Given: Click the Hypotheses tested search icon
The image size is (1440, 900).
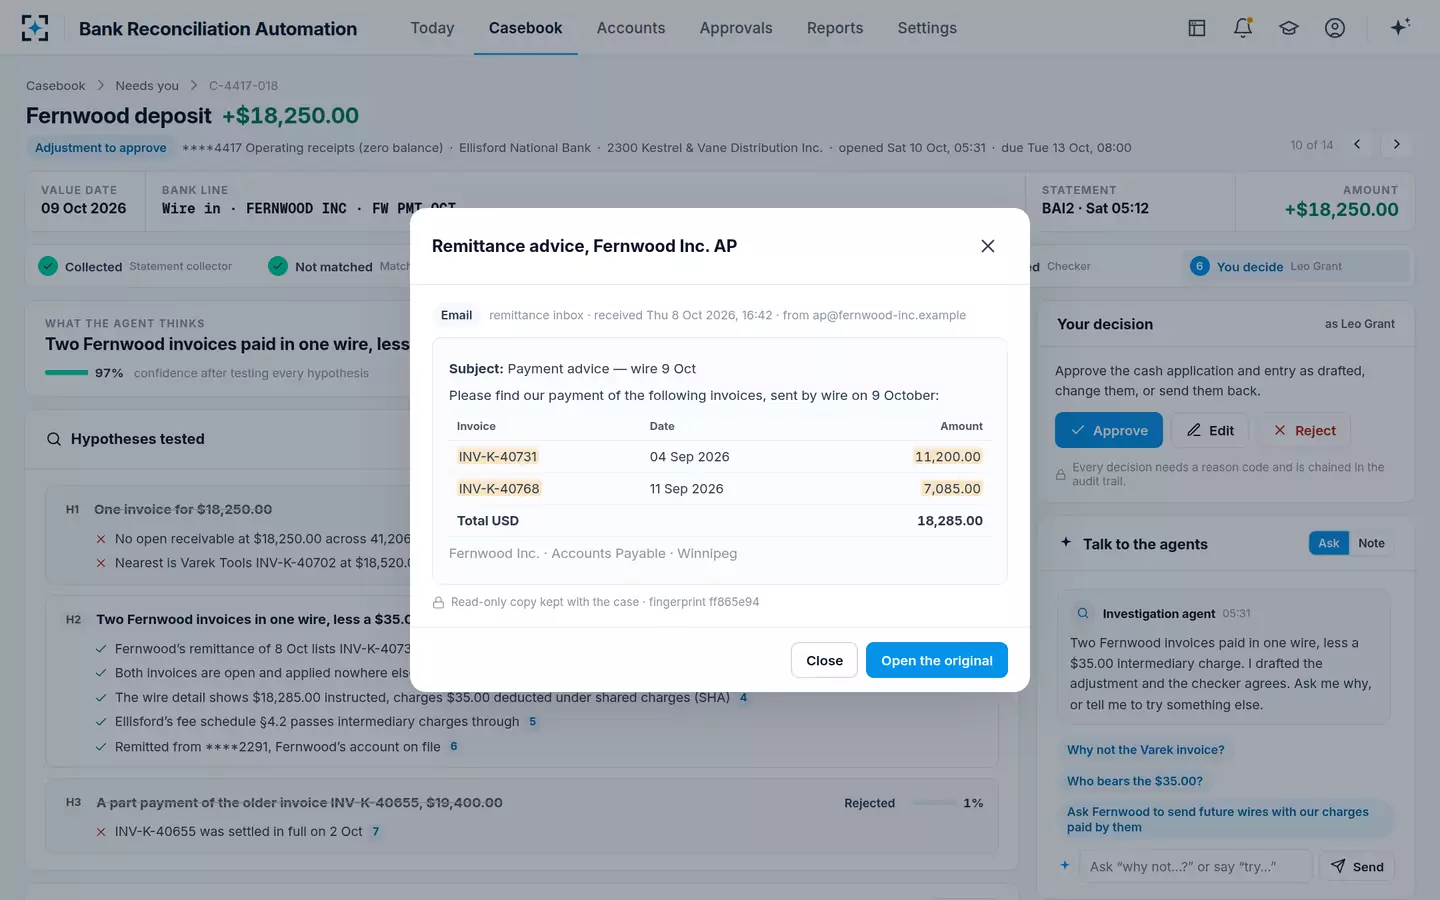Looking at the screenshot, I should (54, 439).
